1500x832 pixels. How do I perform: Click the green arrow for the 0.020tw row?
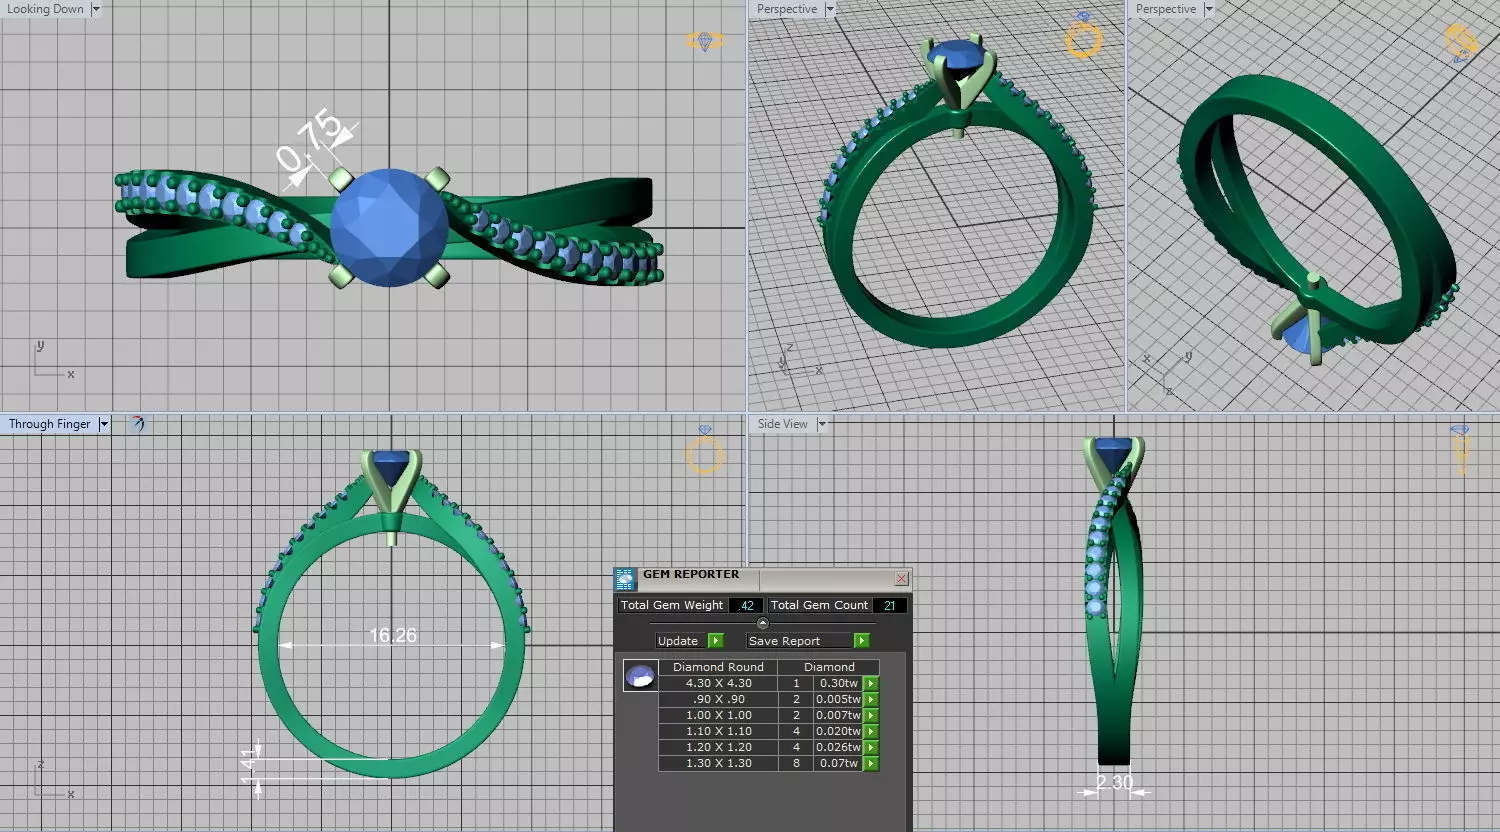tap(871, 731)
